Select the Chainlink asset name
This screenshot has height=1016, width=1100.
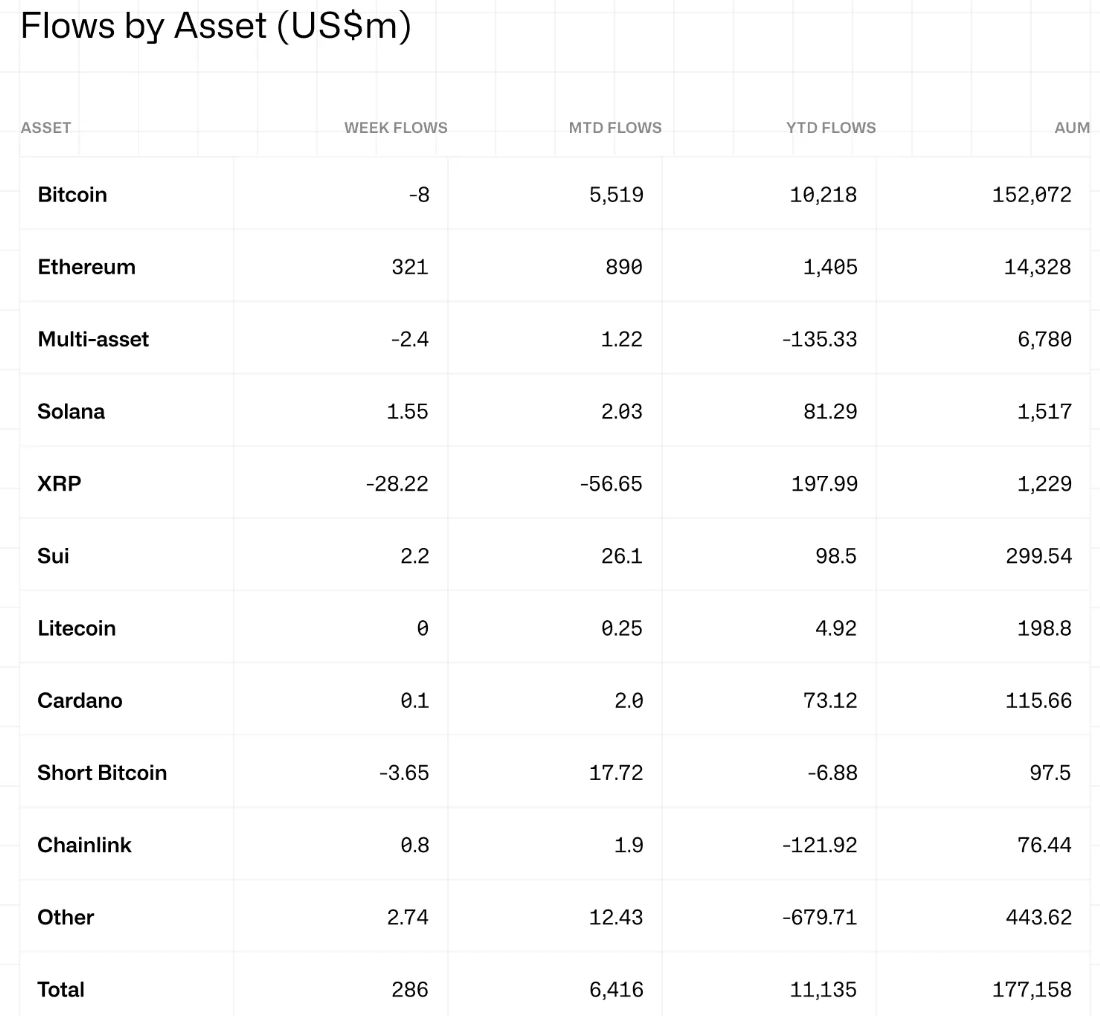[x=84, y=845]
